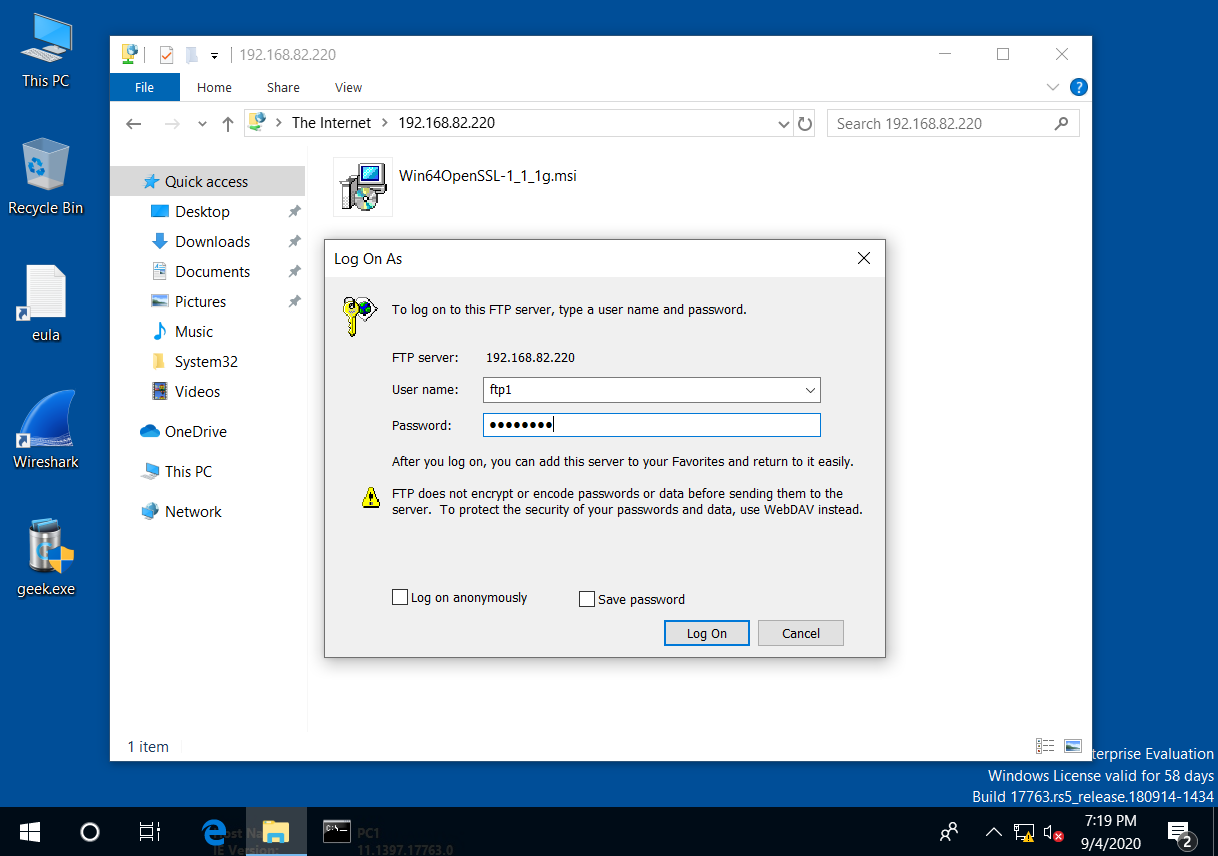Viewport: 1218px width, 856px height.
Task: Refresh the 192.168.82.220 address bar
Action: coord(805,124)
